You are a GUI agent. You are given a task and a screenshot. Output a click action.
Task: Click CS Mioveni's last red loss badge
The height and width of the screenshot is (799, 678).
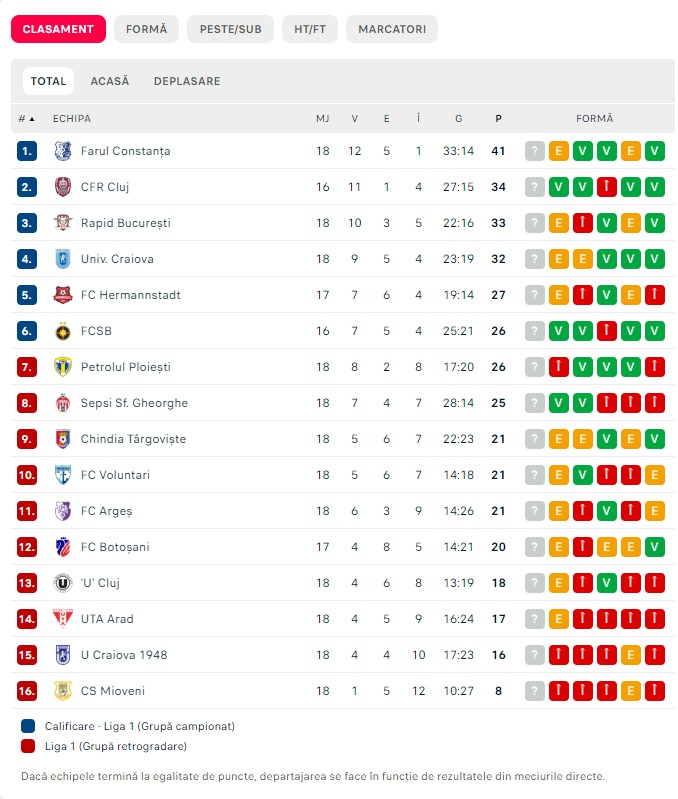655,691
